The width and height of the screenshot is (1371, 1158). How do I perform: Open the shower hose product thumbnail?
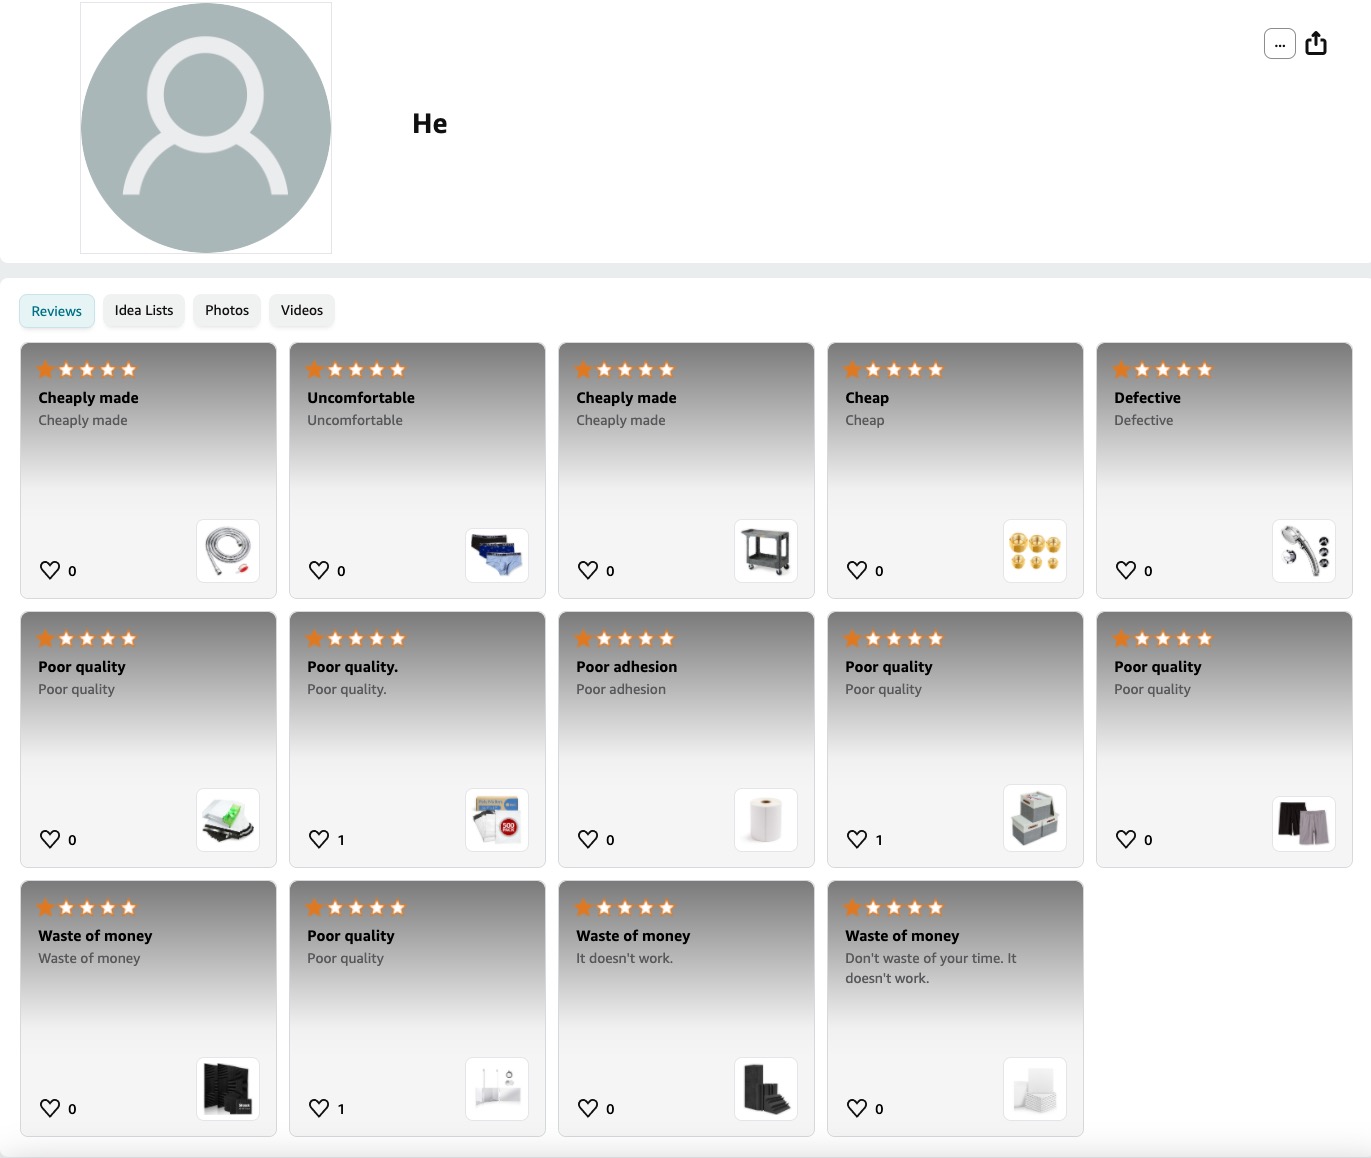click(x=228, y=551)
